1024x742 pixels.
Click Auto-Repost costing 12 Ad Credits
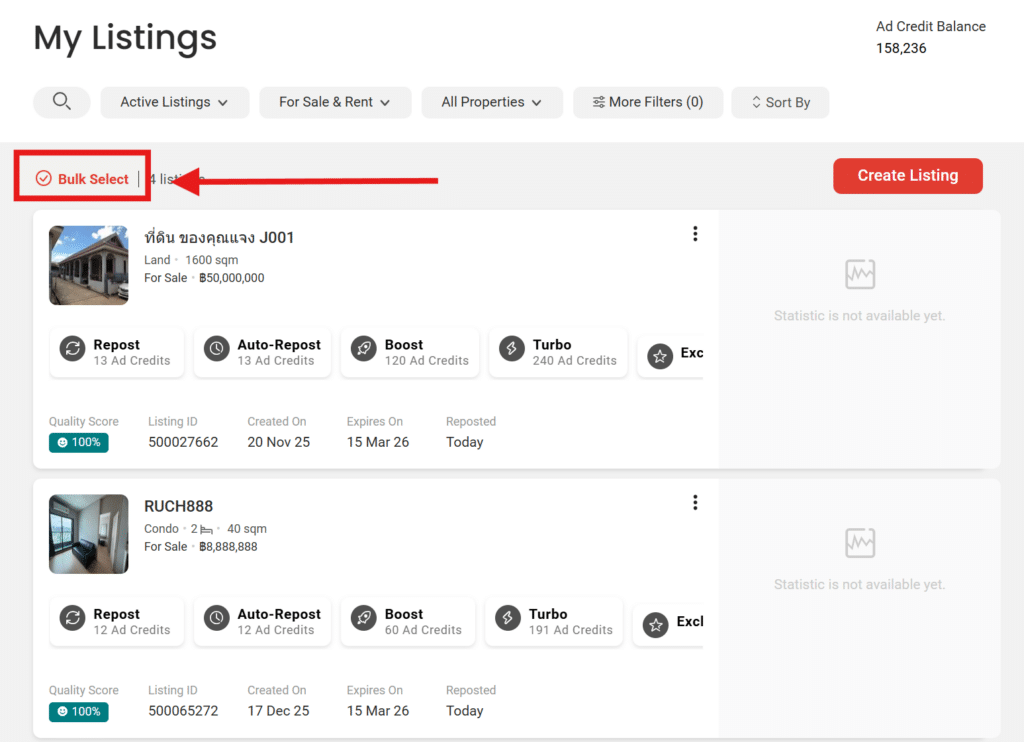pos(262,622)
